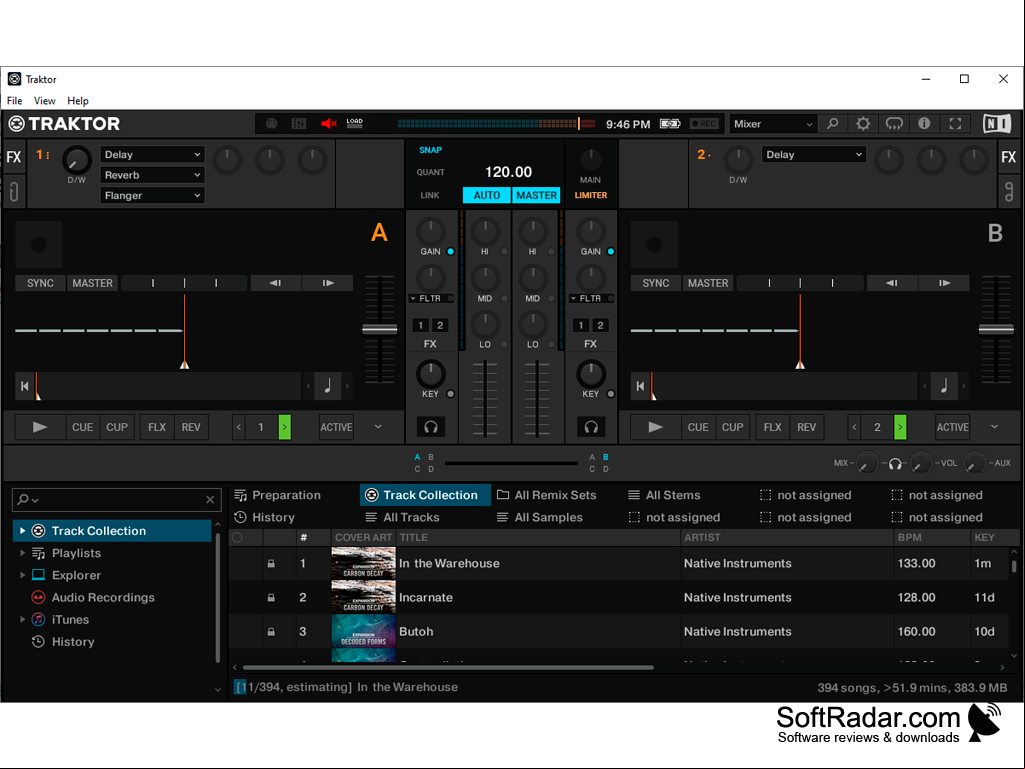
Task: Open the search magnifier icon in header
Action: 832,124
